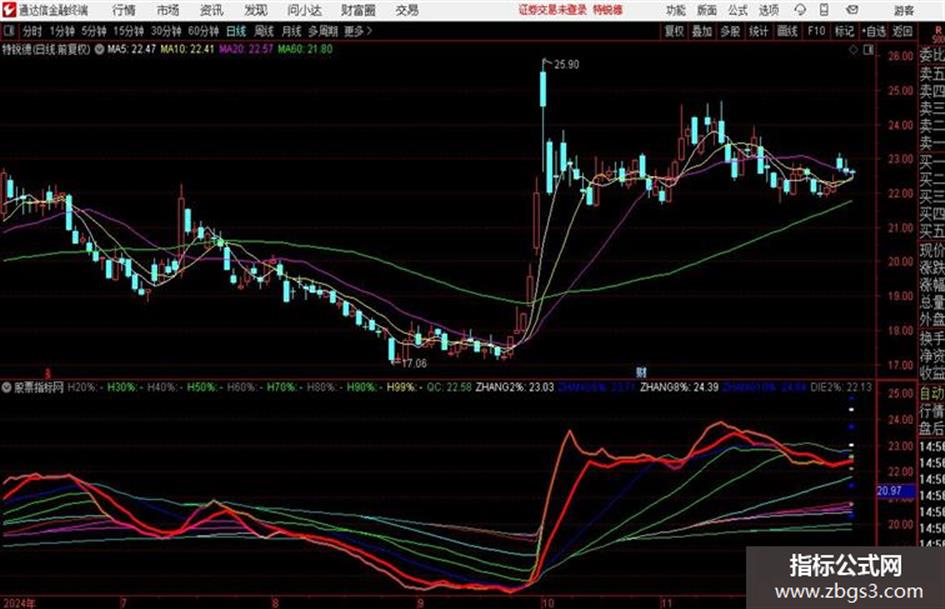Open the 交易 menu
945x609 pixels.
(407, 10)
